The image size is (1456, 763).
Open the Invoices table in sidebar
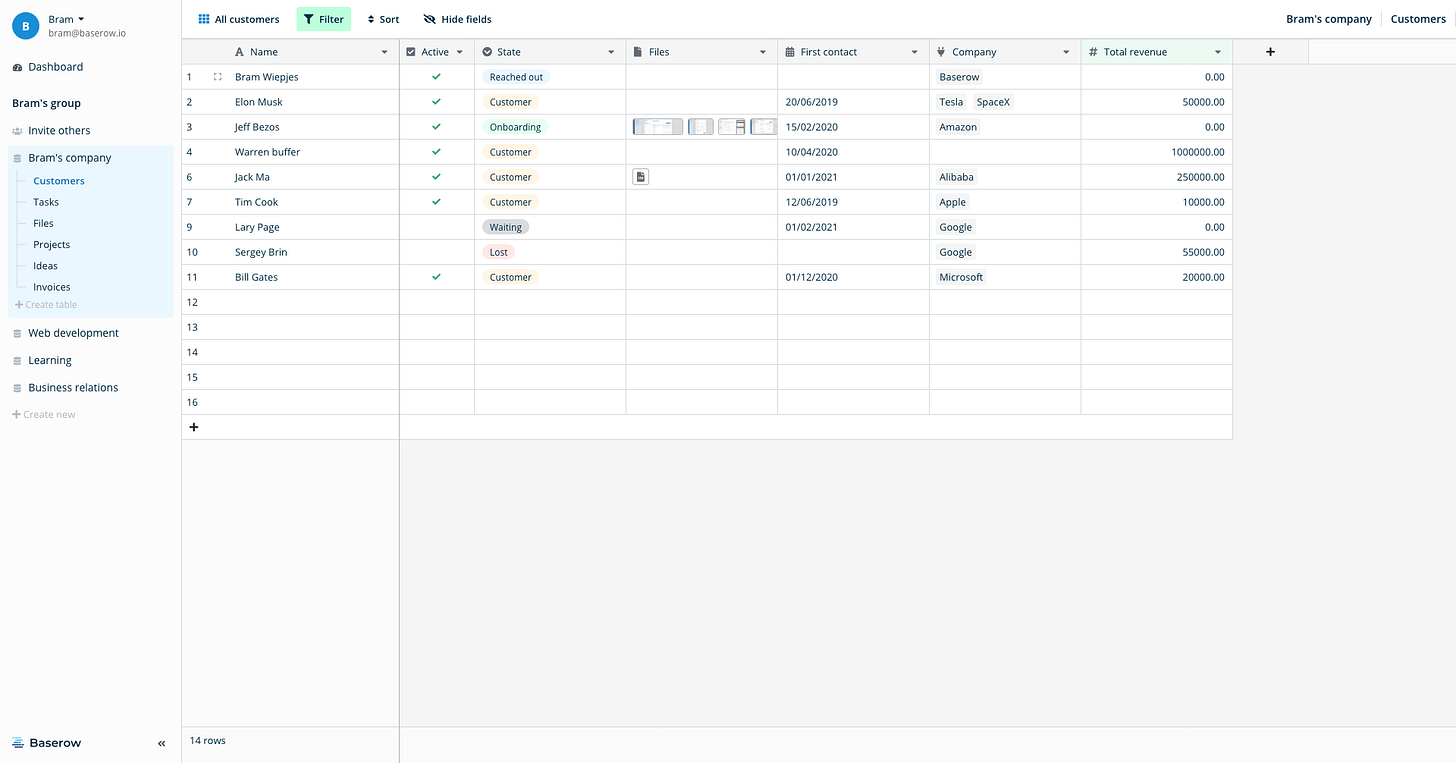(52, 287)
